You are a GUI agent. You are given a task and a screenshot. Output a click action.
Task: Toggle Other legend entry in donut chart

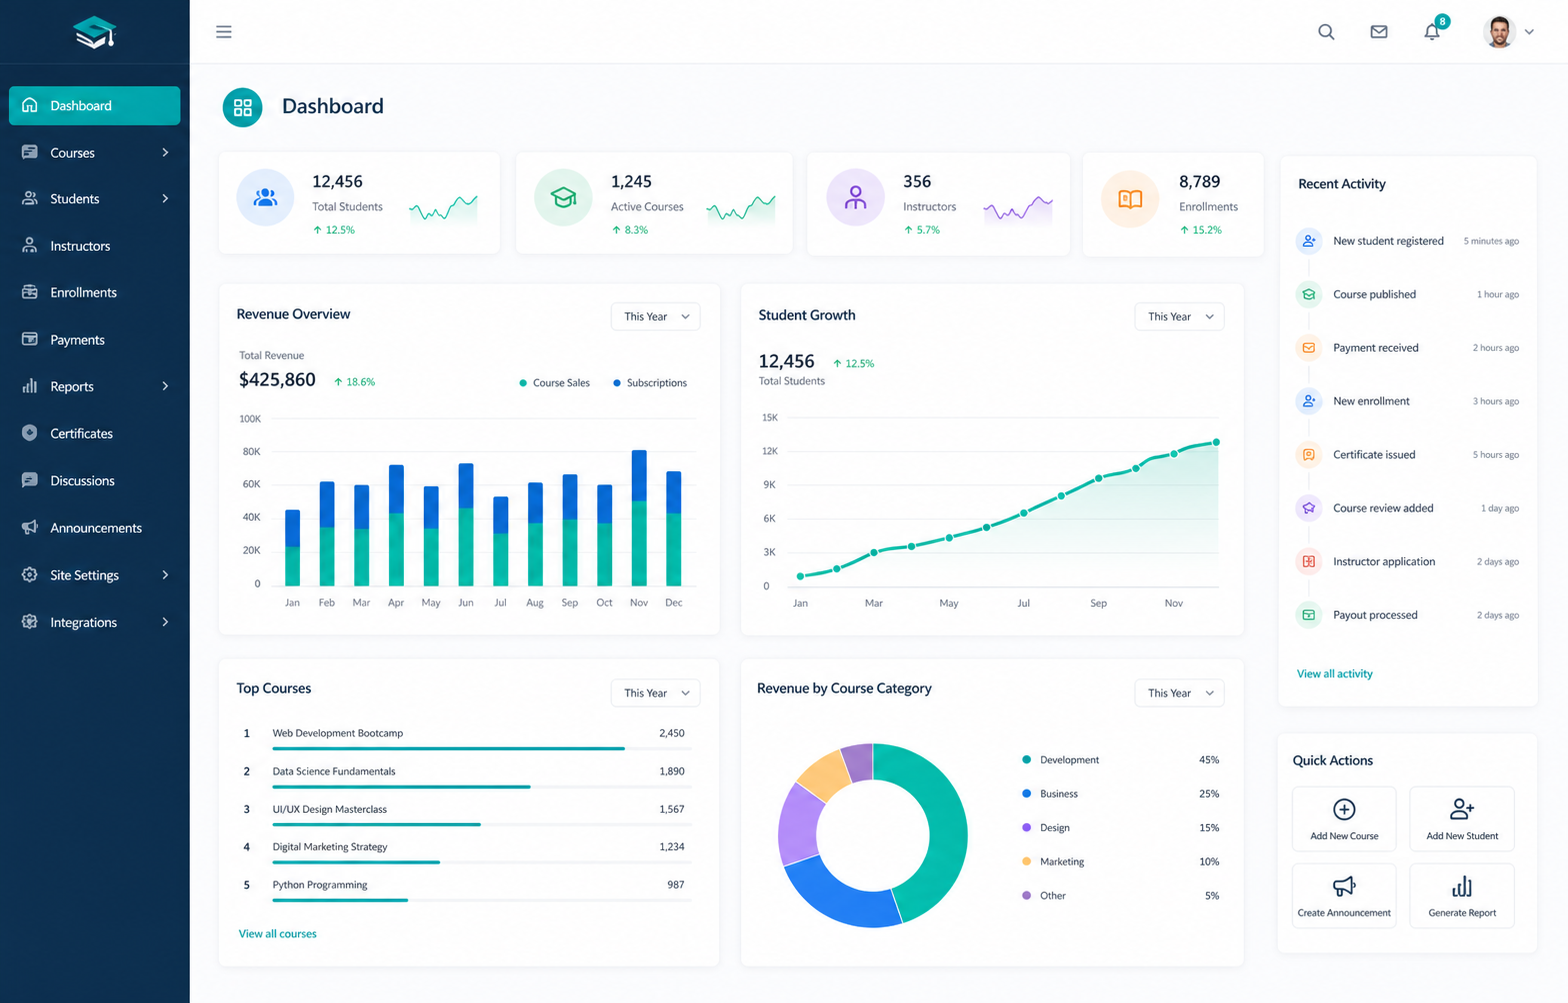coord(1044,896)
